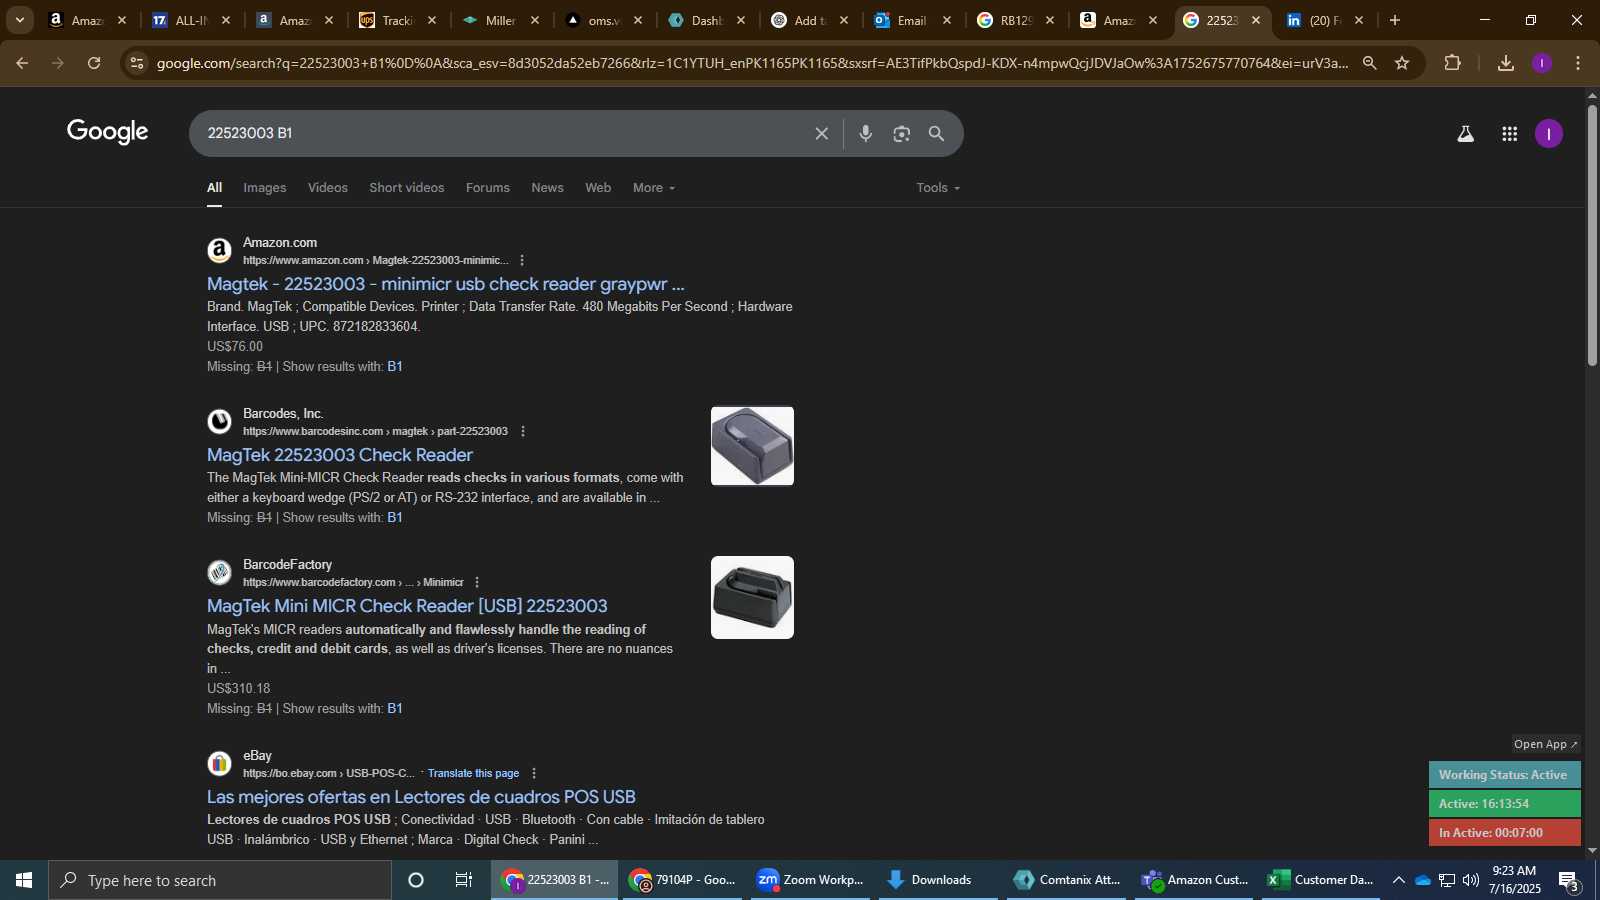Switch to News results tab
The image size is (1600, 900).
click(547, 188)
